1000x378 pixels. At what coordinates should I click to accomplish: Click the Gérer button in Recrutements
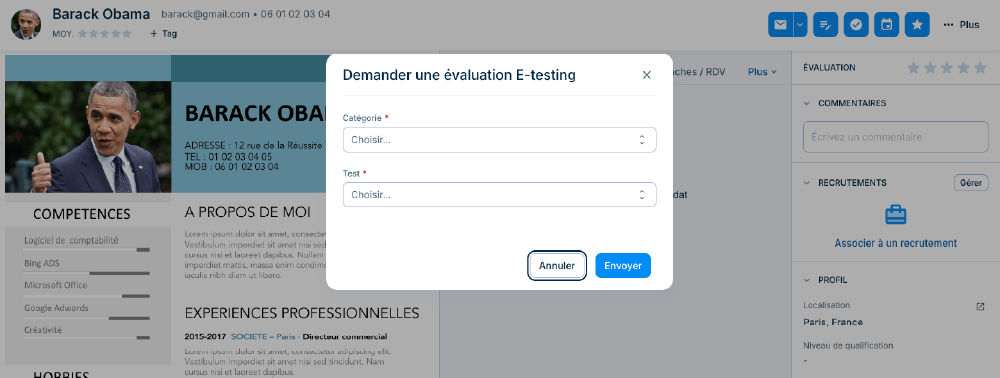[971, 183]
